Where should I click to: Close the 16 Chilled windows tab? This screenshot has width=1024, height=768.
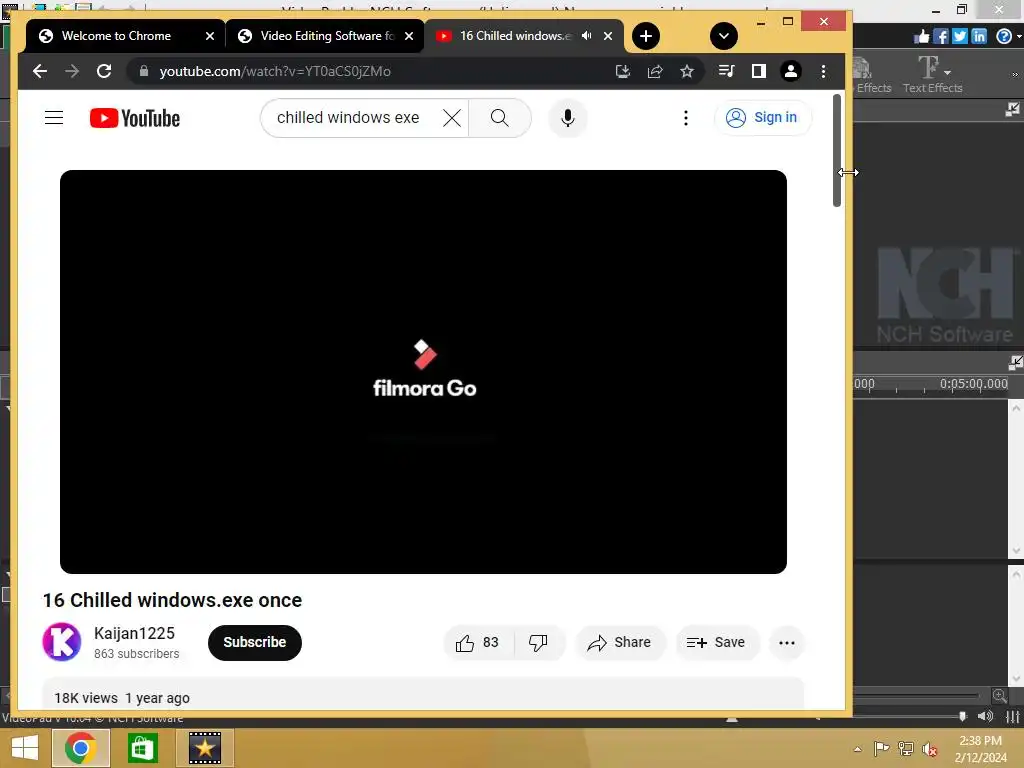click(608, 36)
